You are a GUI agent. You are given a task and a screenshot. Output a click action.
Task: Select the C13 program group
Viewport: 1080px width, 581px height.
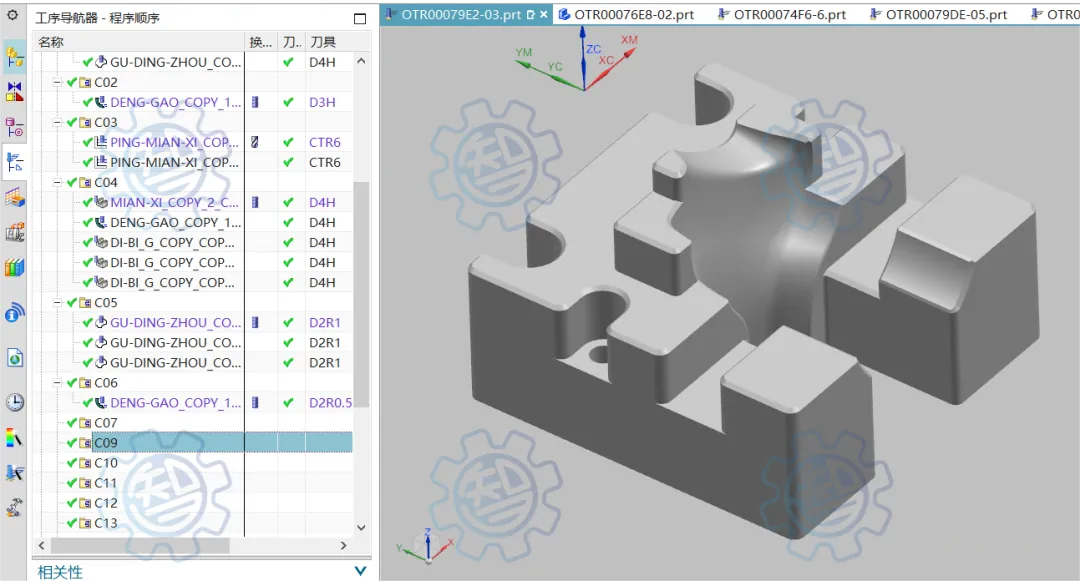coord(105,522)
